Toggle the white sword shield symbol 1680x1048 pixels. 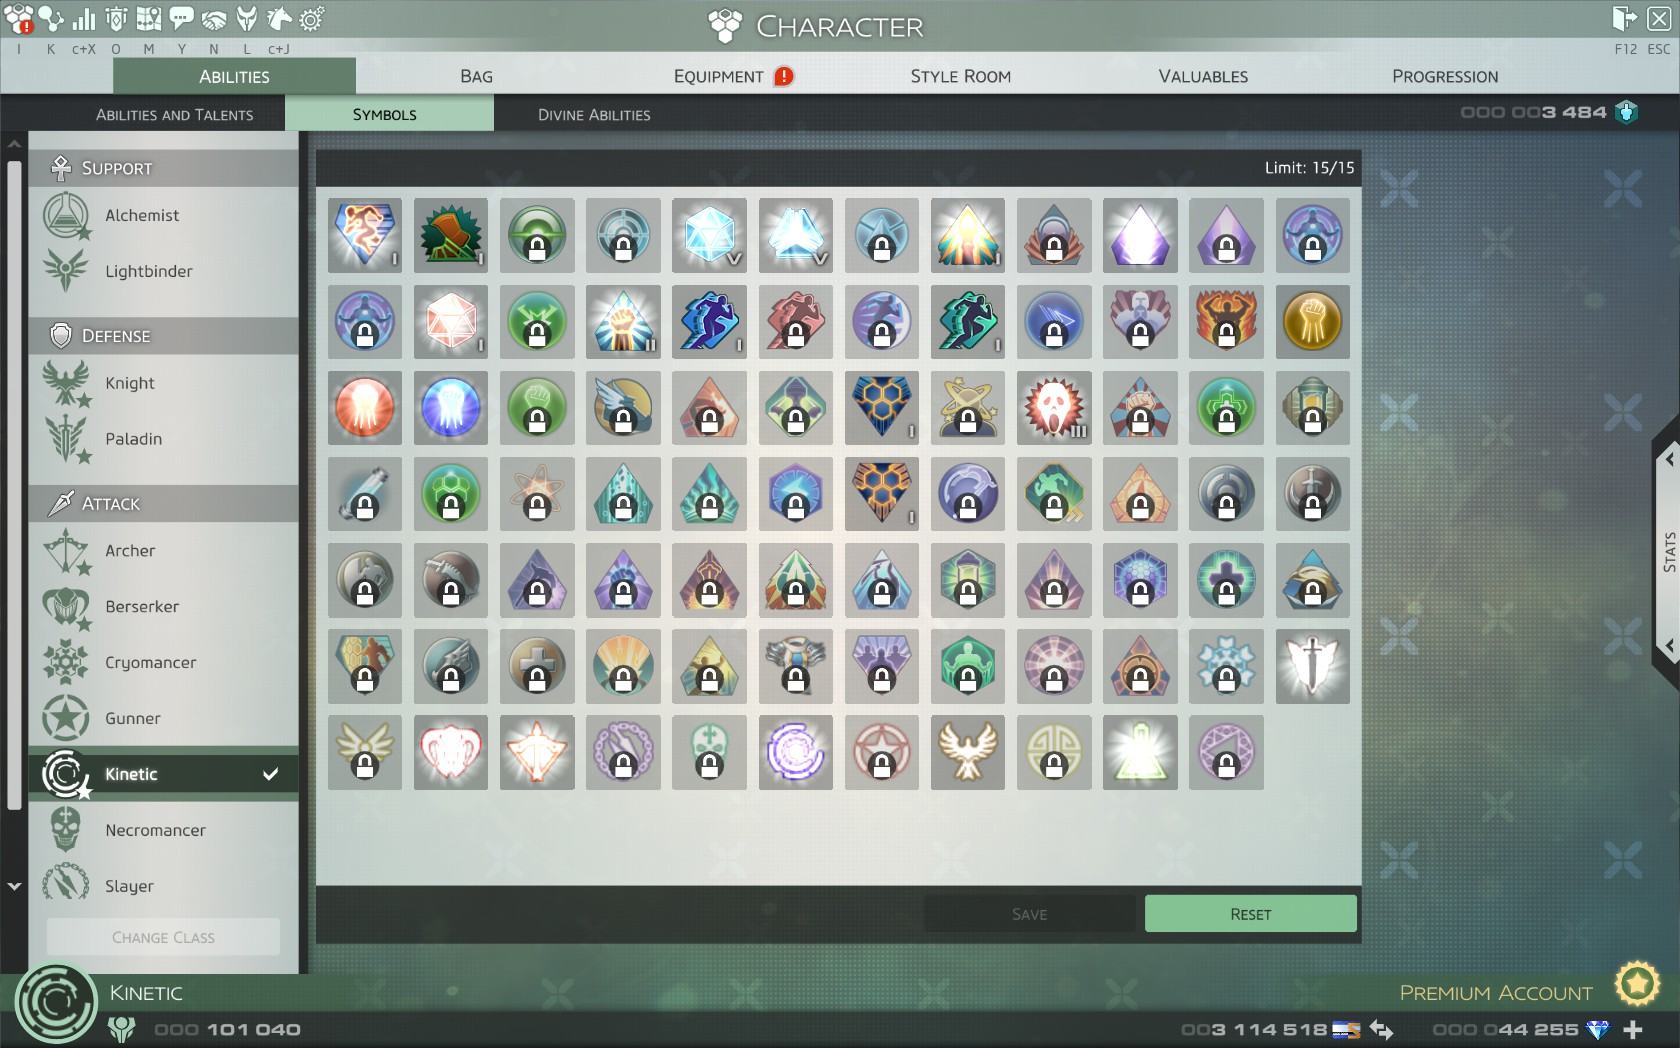click(x=1312, y=666)
